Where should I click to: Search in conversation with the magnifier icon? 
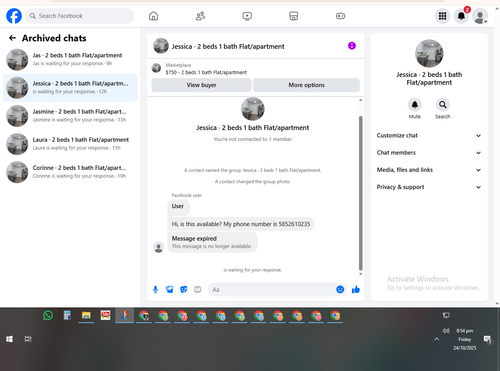[443, 105]
